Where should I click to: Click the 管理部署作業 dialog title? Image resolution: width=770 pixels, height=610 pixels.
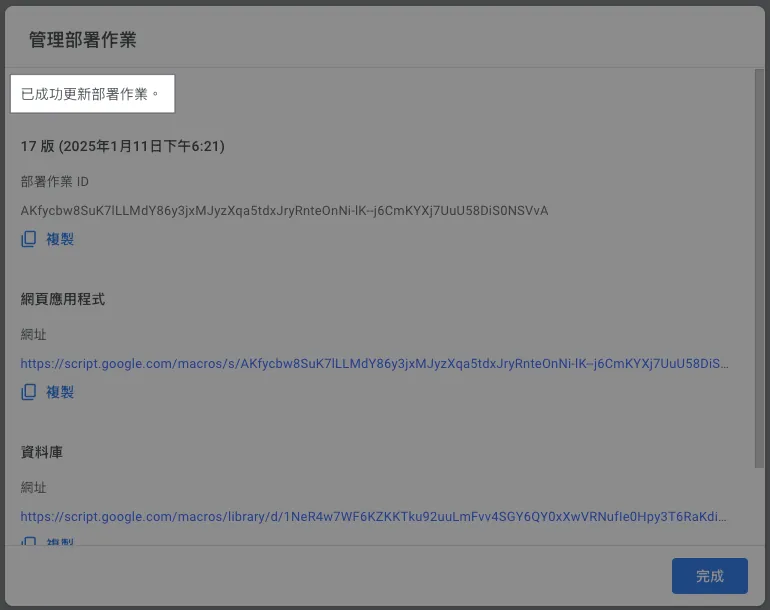click(x=83, y=41)
